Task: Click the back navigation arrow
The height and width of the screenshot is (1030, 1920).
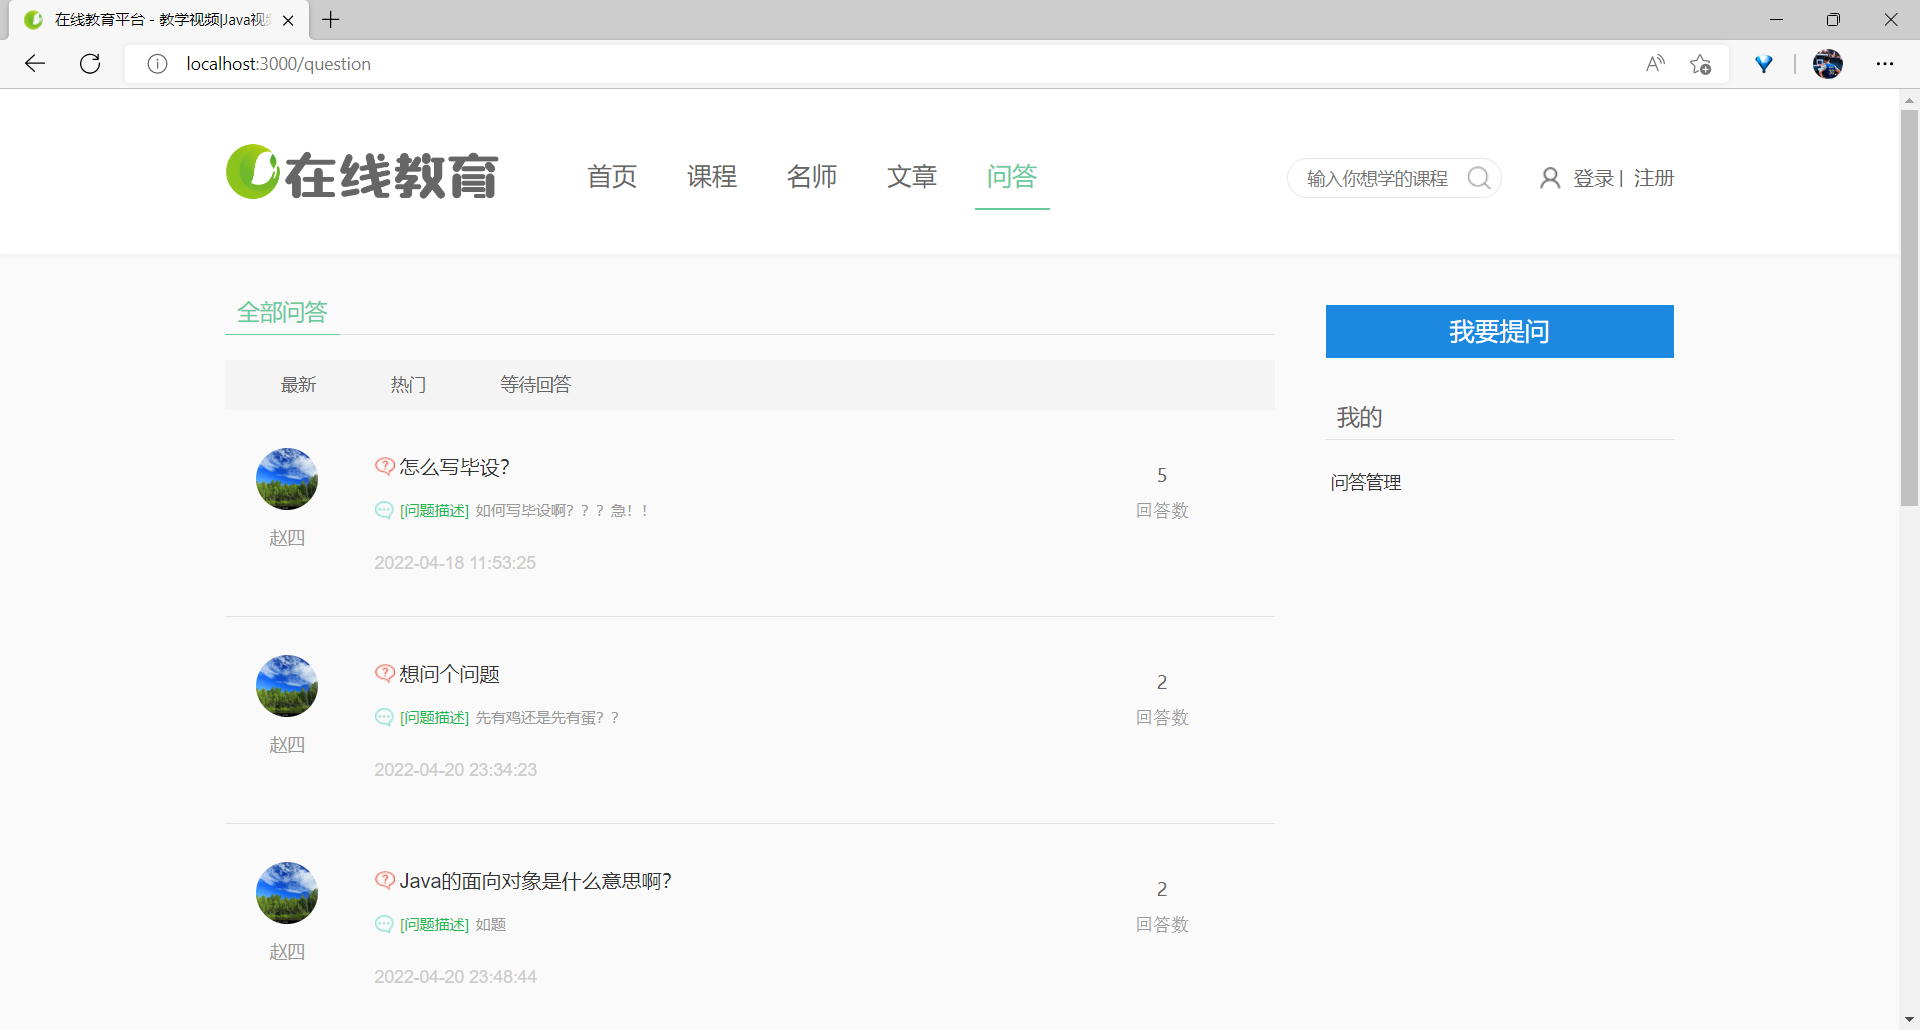Action: pyautogui.click(x=35, y=63)
